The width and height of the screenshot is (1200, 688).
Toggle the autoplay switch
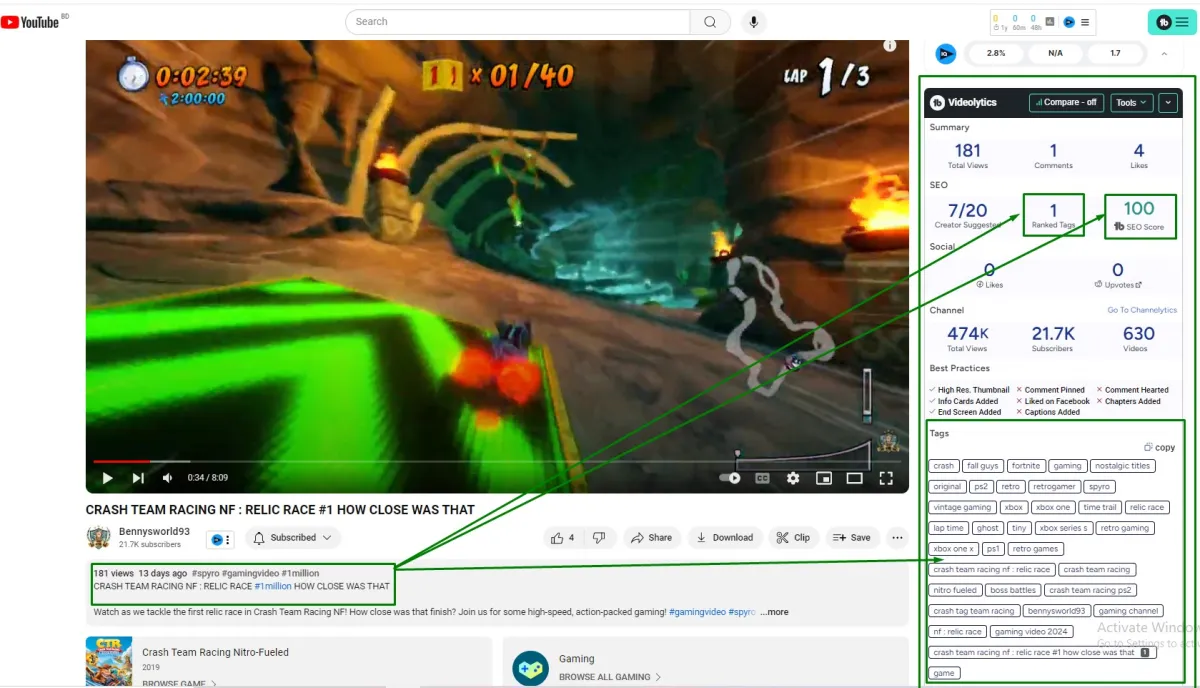[x=732, y=479]
